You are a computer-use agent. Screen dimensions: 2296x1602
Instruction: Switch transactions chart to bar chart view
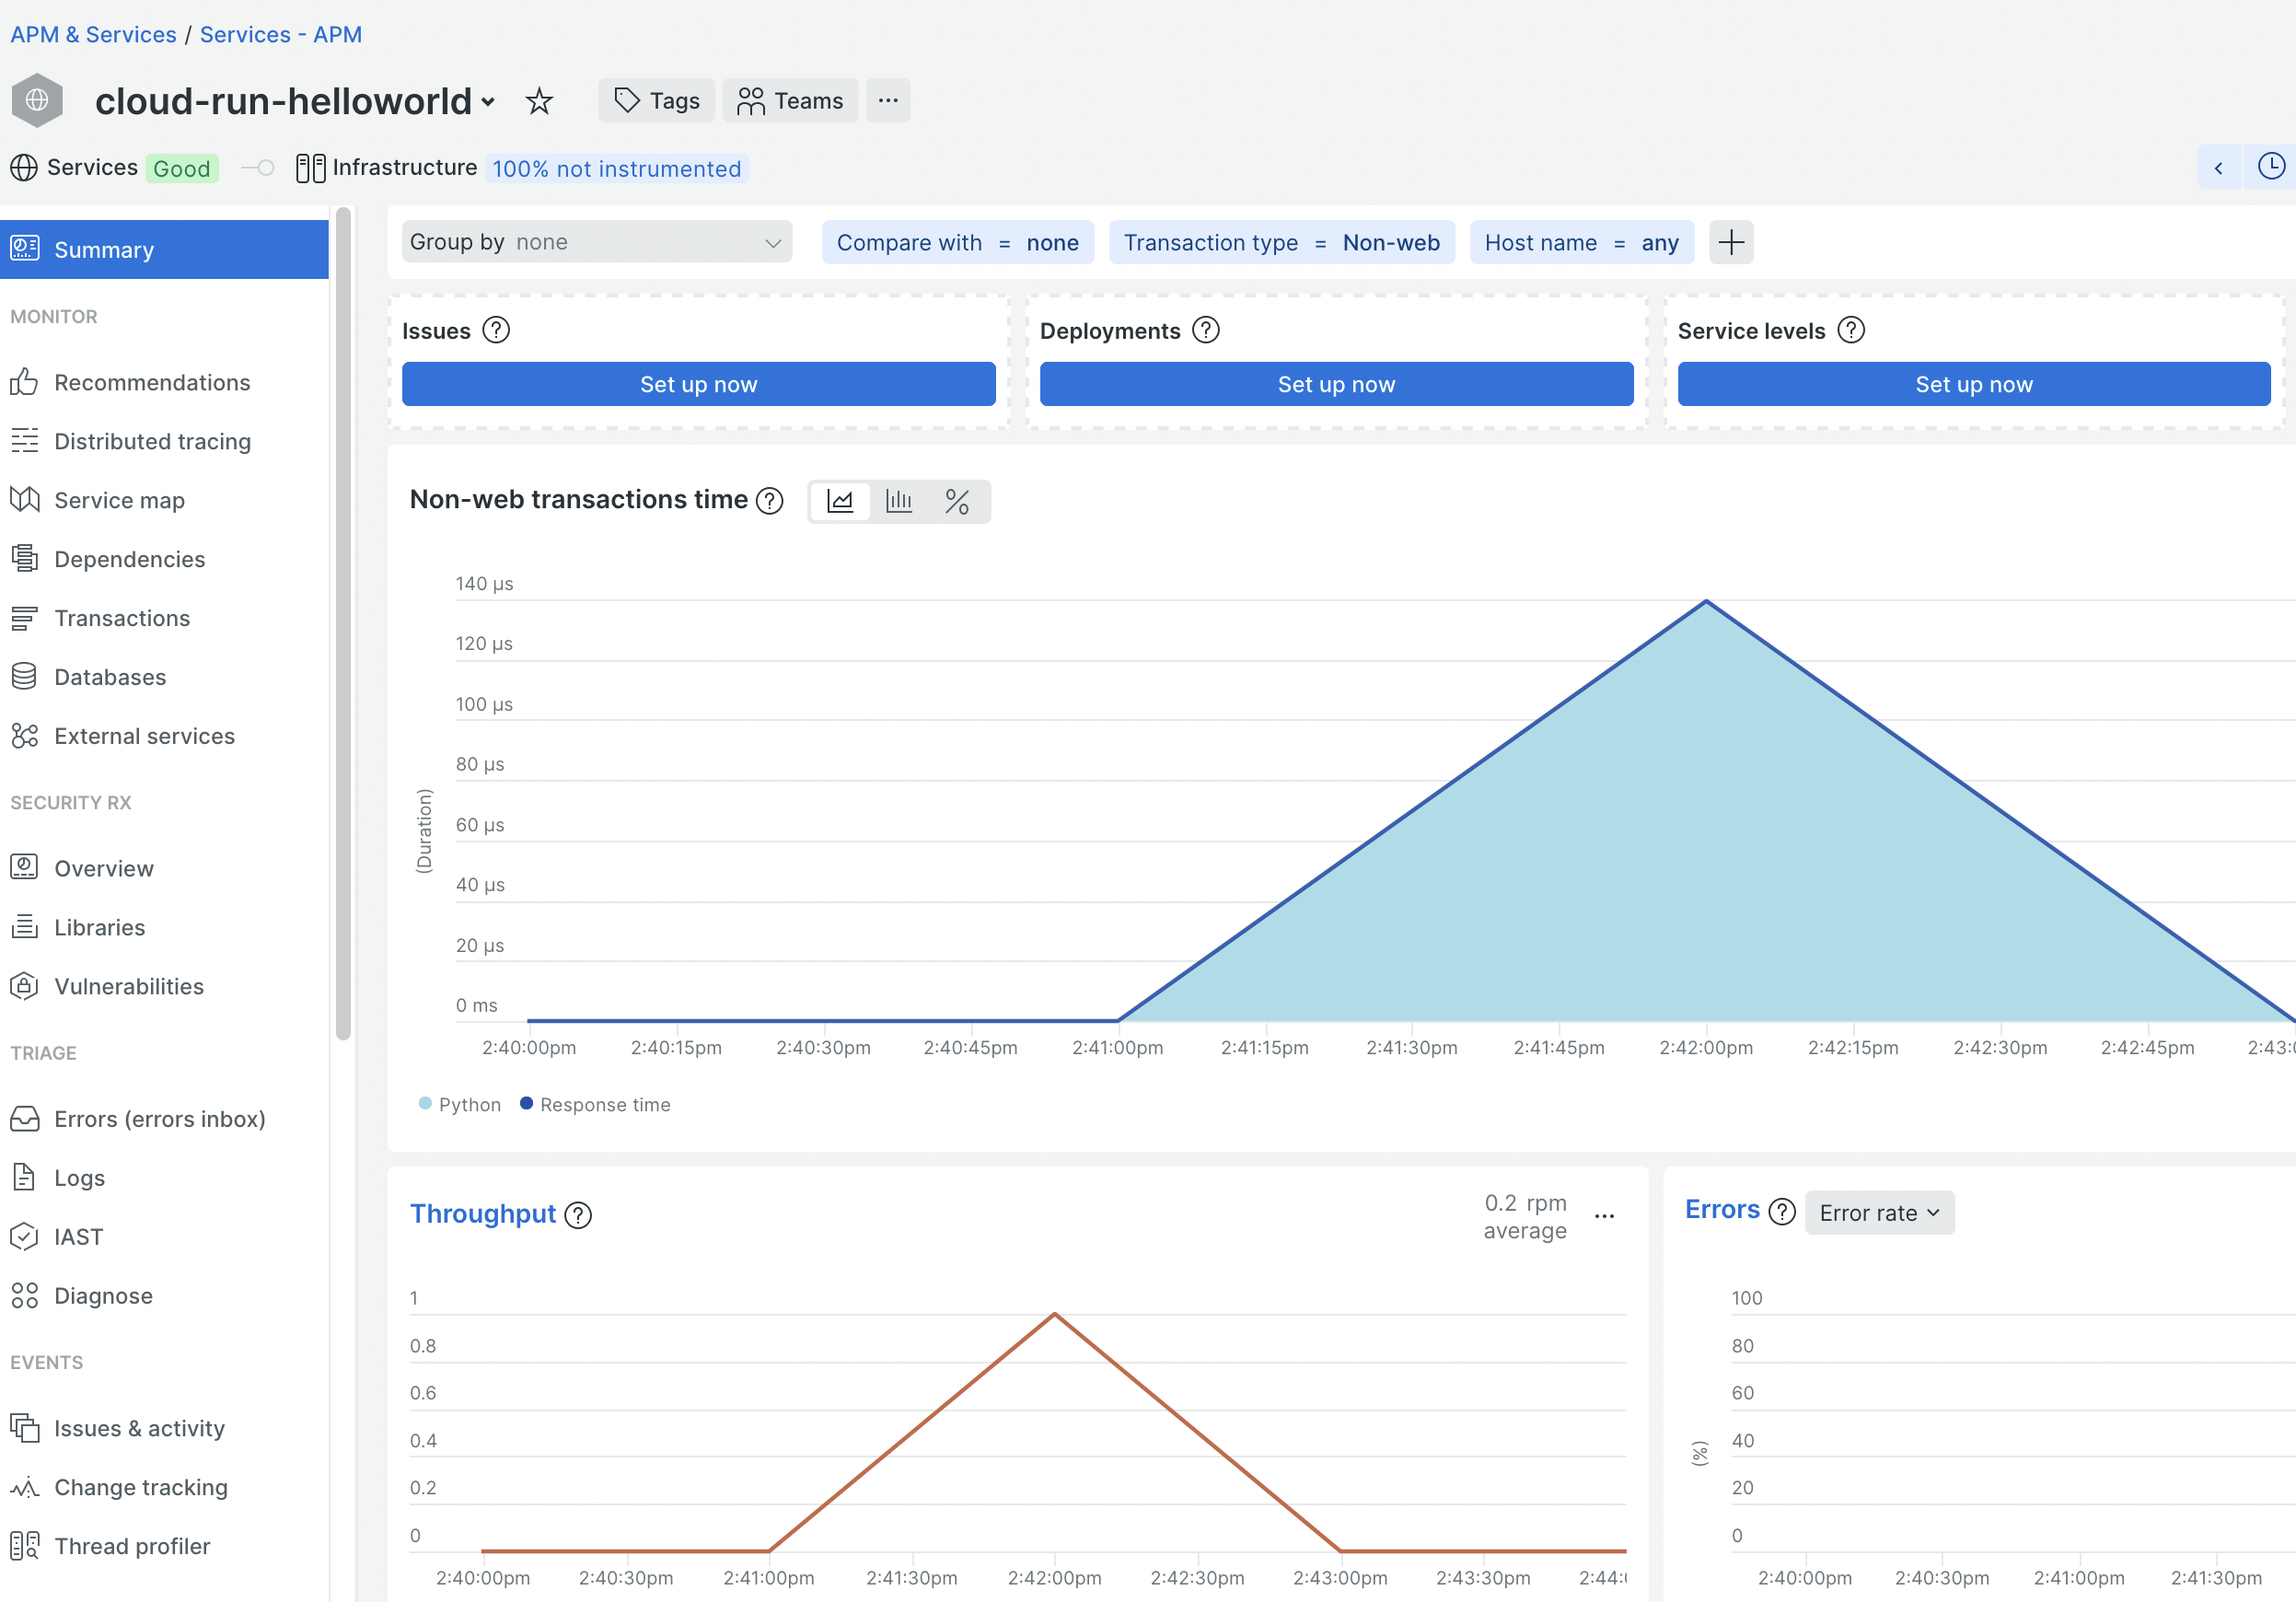(899, 501)
